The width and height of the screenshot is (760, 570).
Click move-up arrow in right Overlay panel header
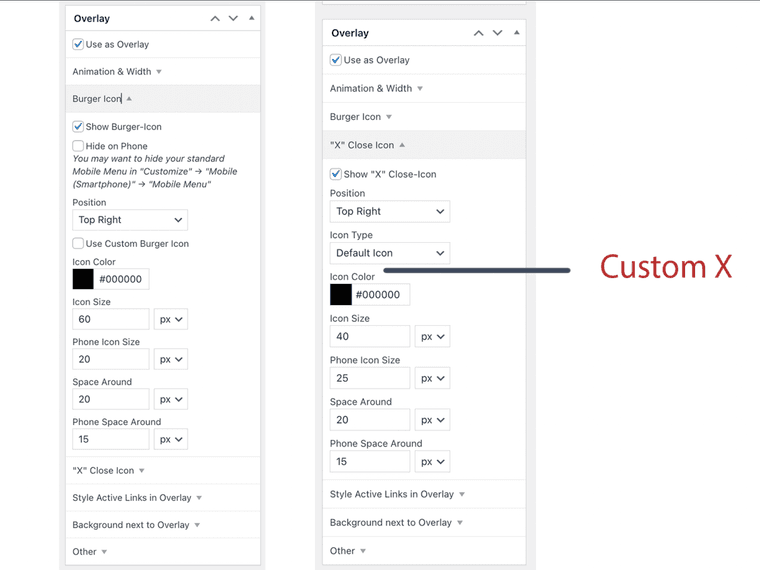pyautogui.click(x=479, y=33)
